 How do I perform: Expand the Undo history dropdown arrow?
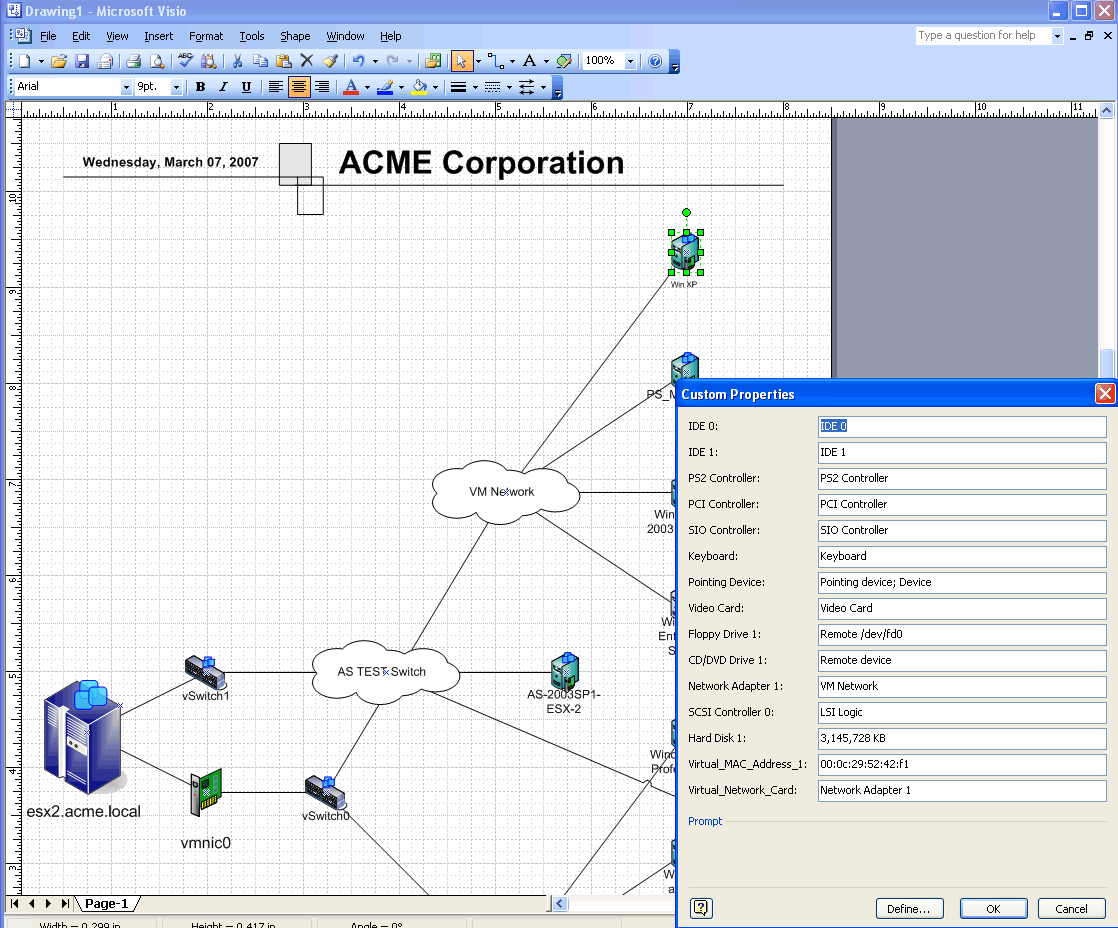coord(375,61)
